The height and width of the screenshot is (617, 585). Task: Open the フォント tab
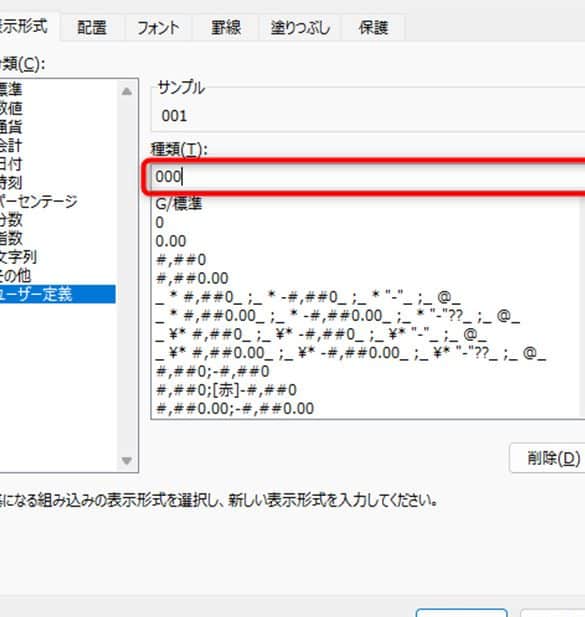[158, 27]
